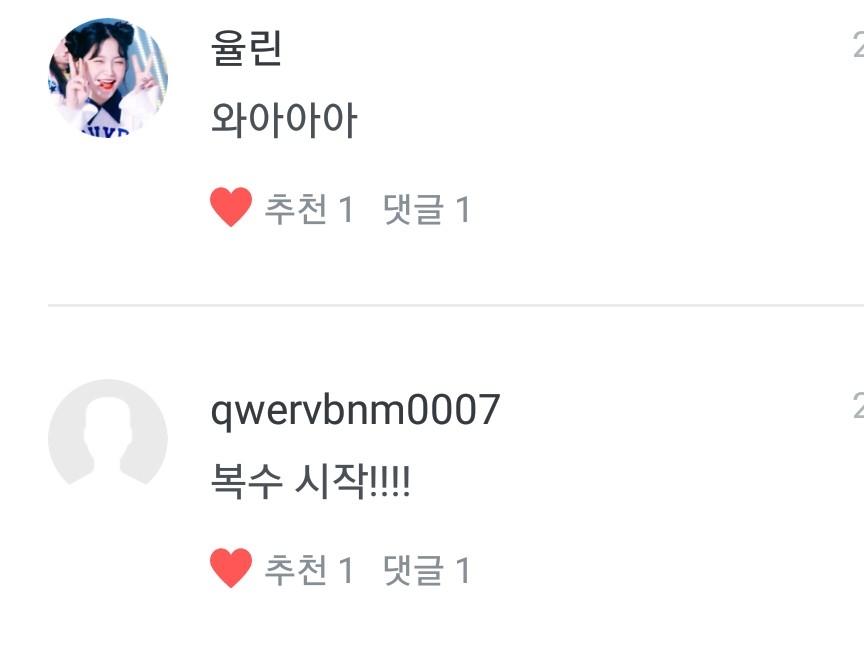Tap the red heart under 율린's comment
The height and width of the screenshot is (648, 864).
click(231, 207)
